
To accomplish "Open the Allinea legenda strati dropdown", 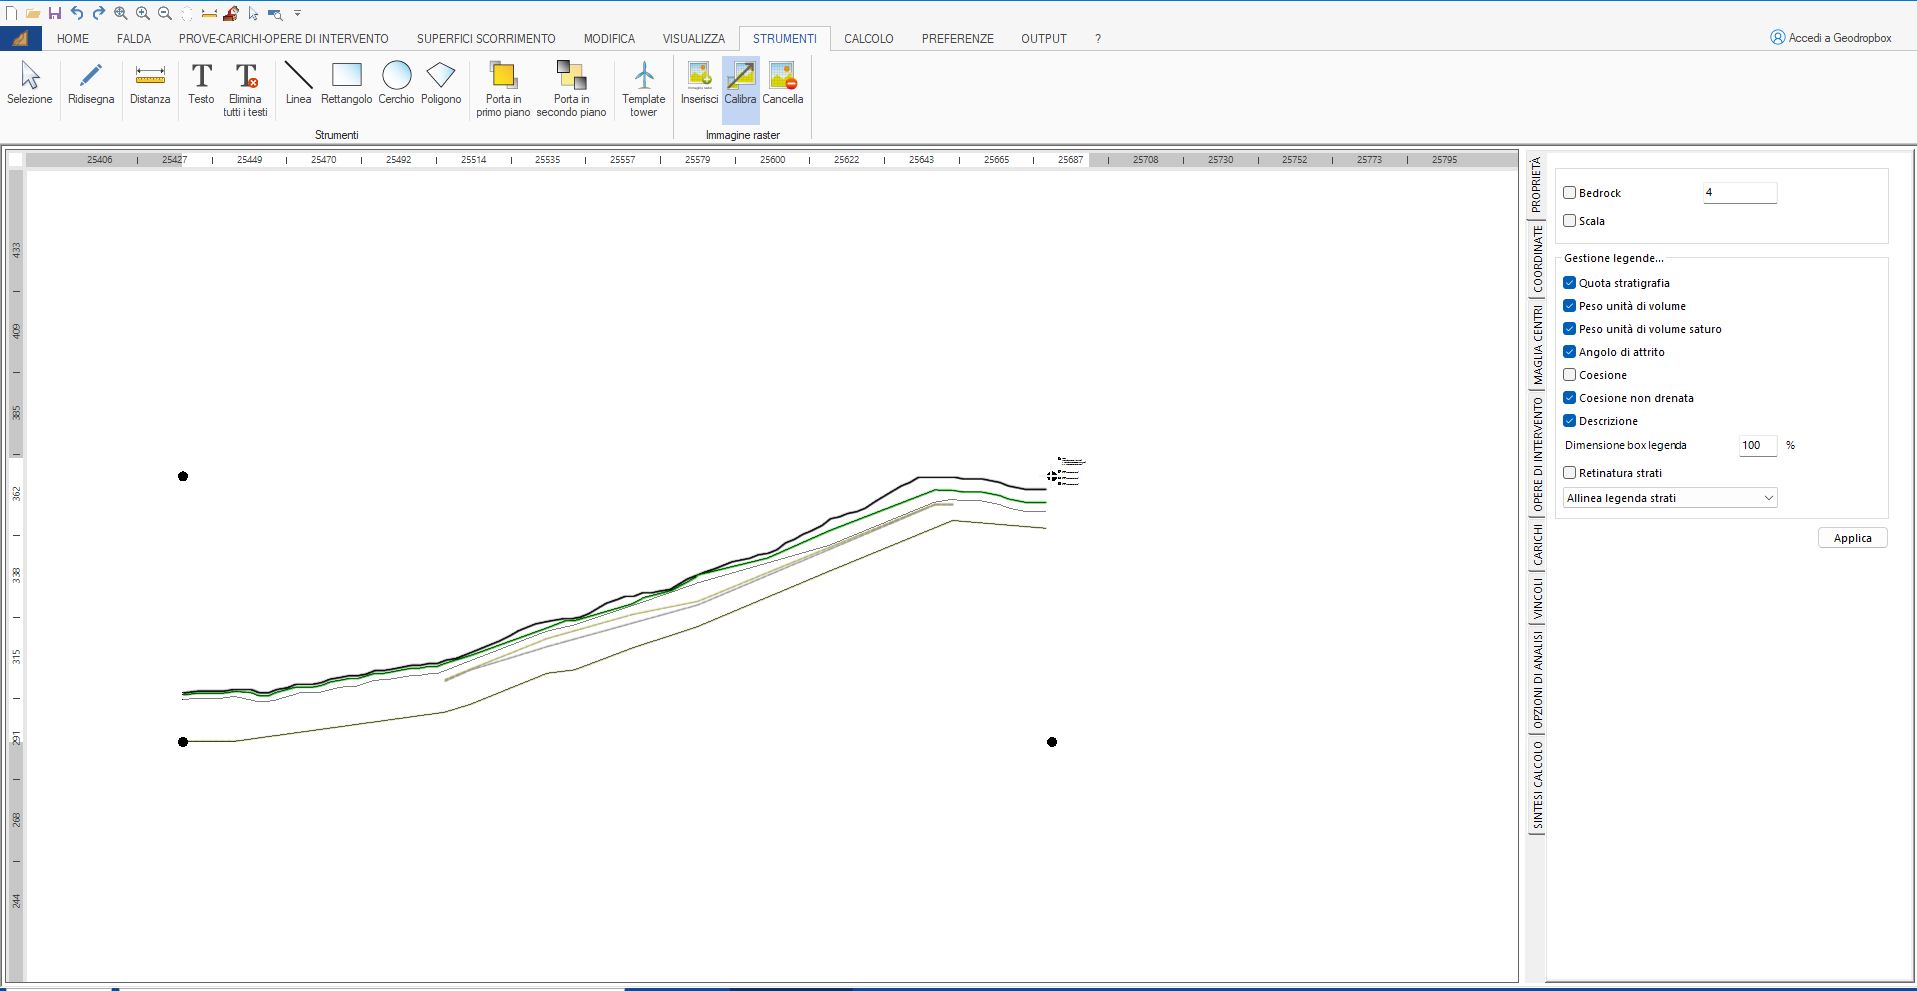I will (1669, 498).
